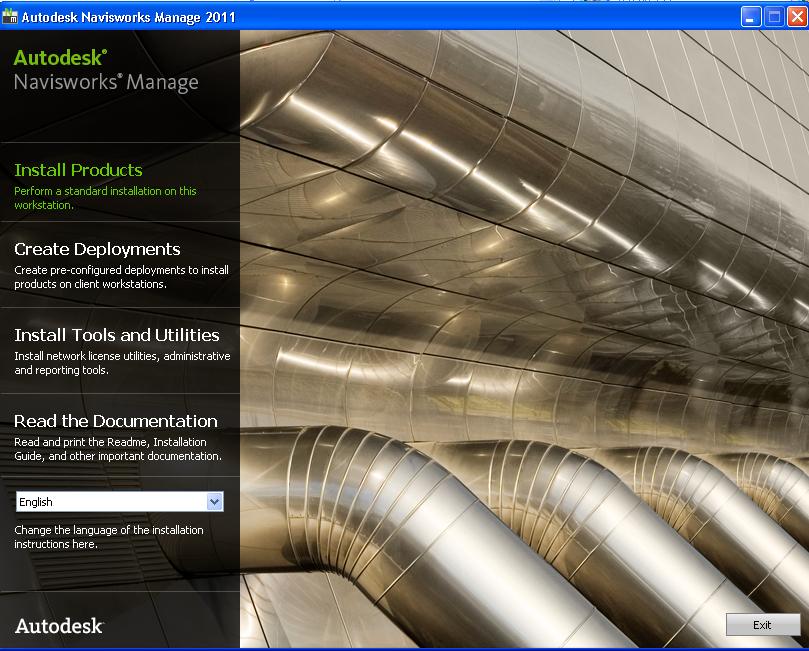Click the language field showing English
The width and height of the screenshot is (809, 651).
tap(119, 501)
